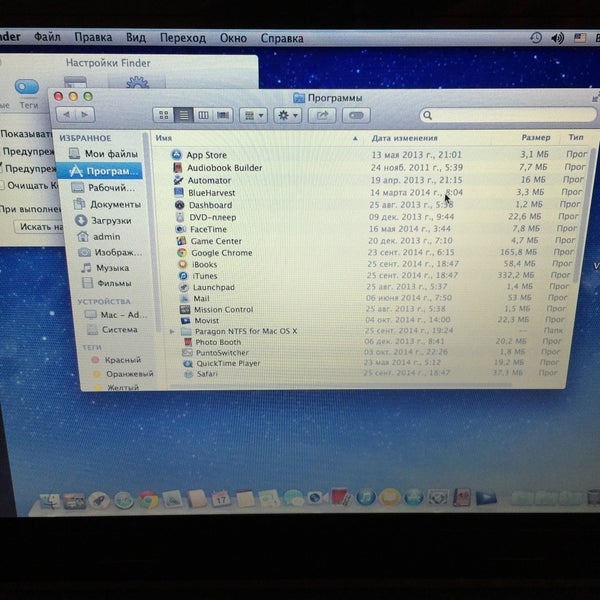Go forward with the right arrow button
The image size is (600, 600).
[85, 114]
